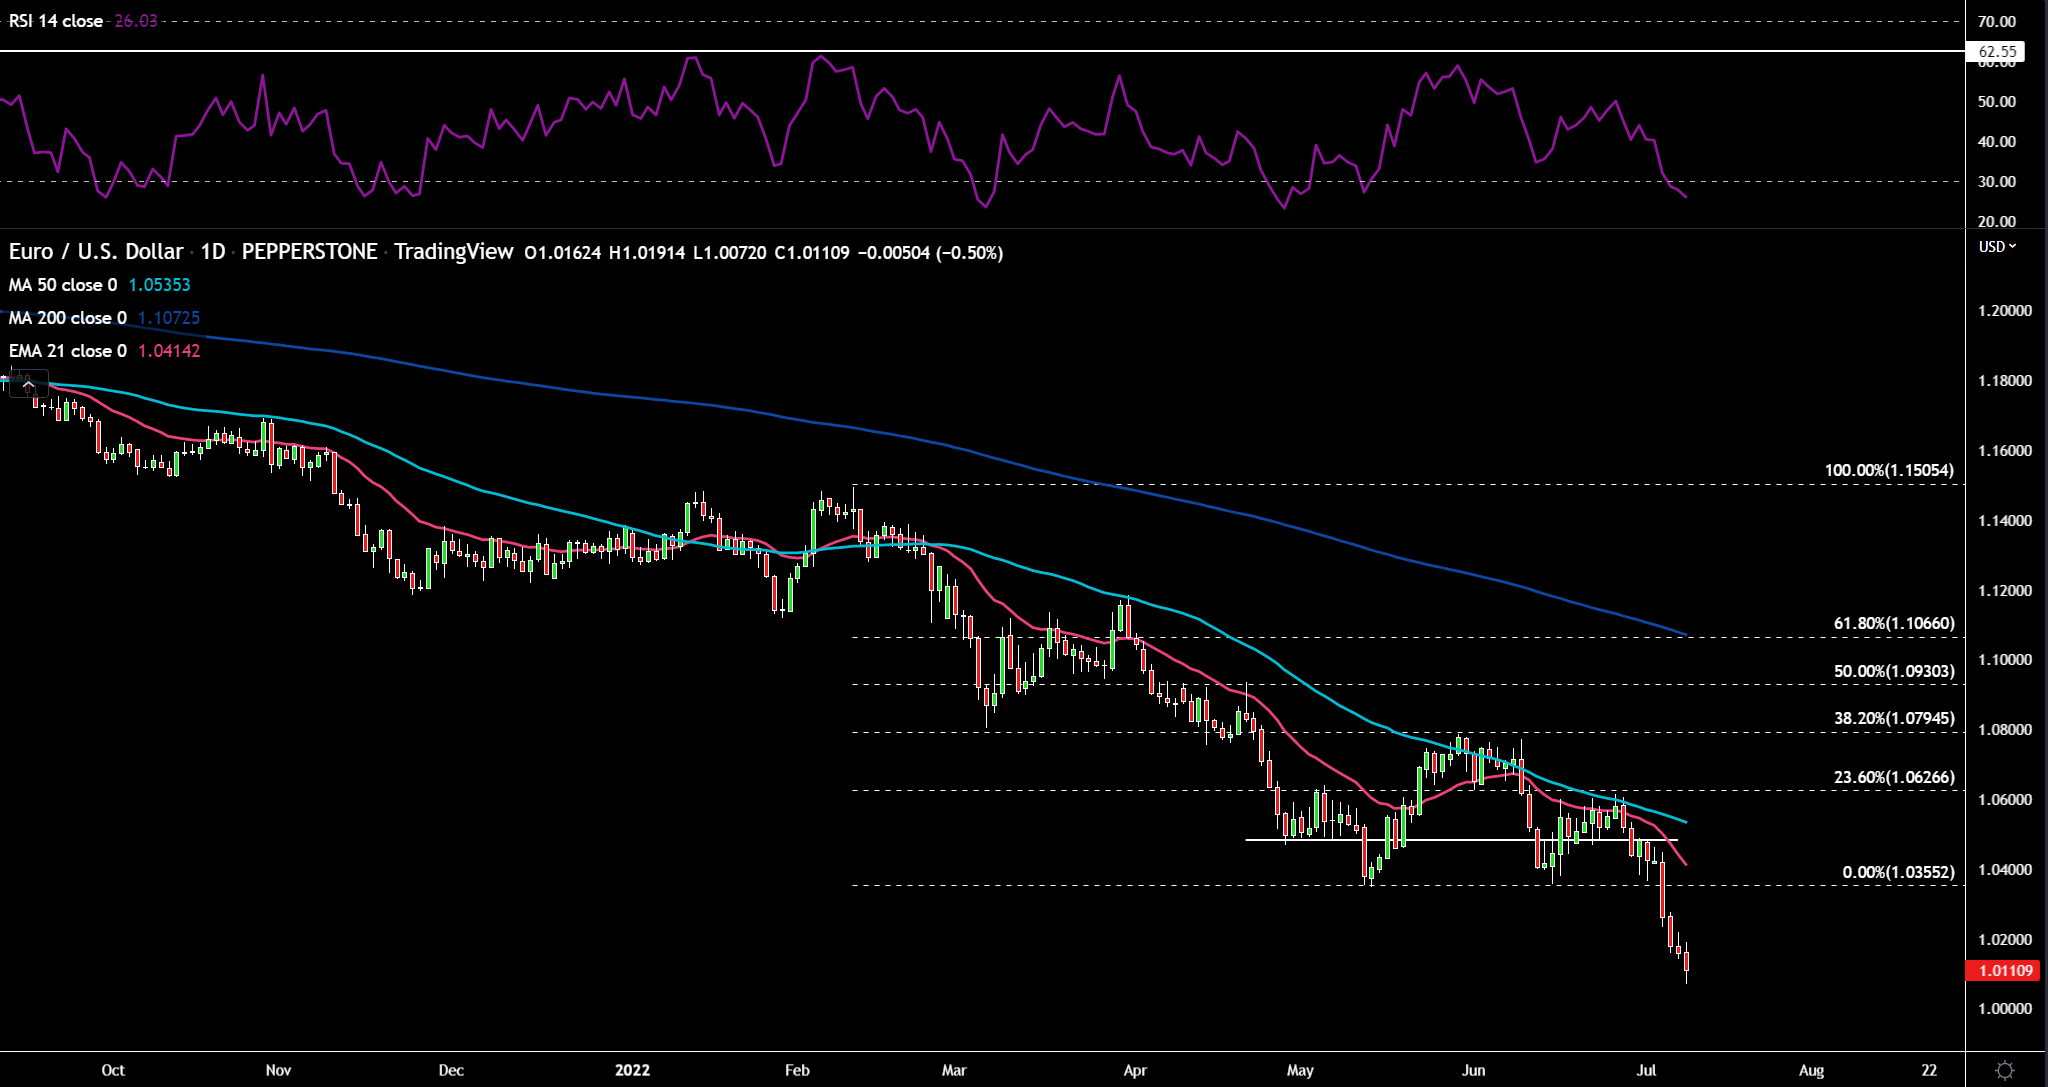2048x1087 pixels.
Task: Click the Euro / U.S. Dollar symbol title
Action: point(96,252)
